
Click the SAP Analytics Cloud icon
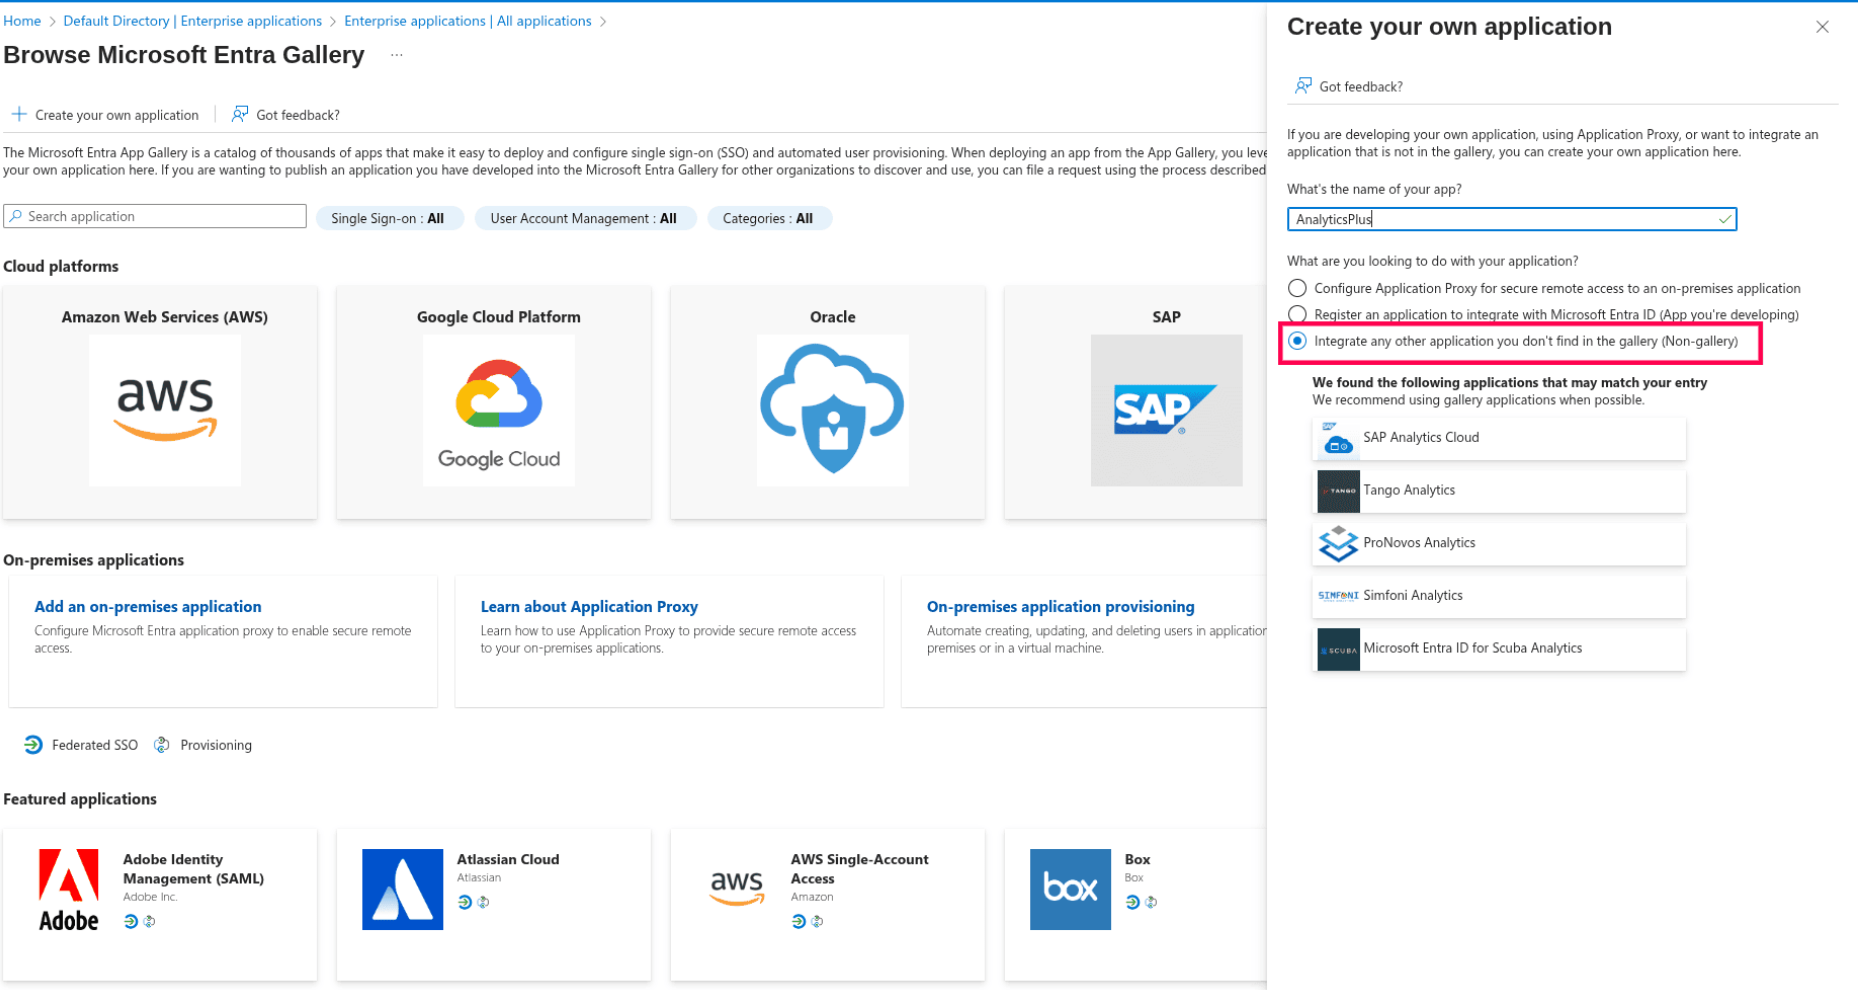(1338, 438)
